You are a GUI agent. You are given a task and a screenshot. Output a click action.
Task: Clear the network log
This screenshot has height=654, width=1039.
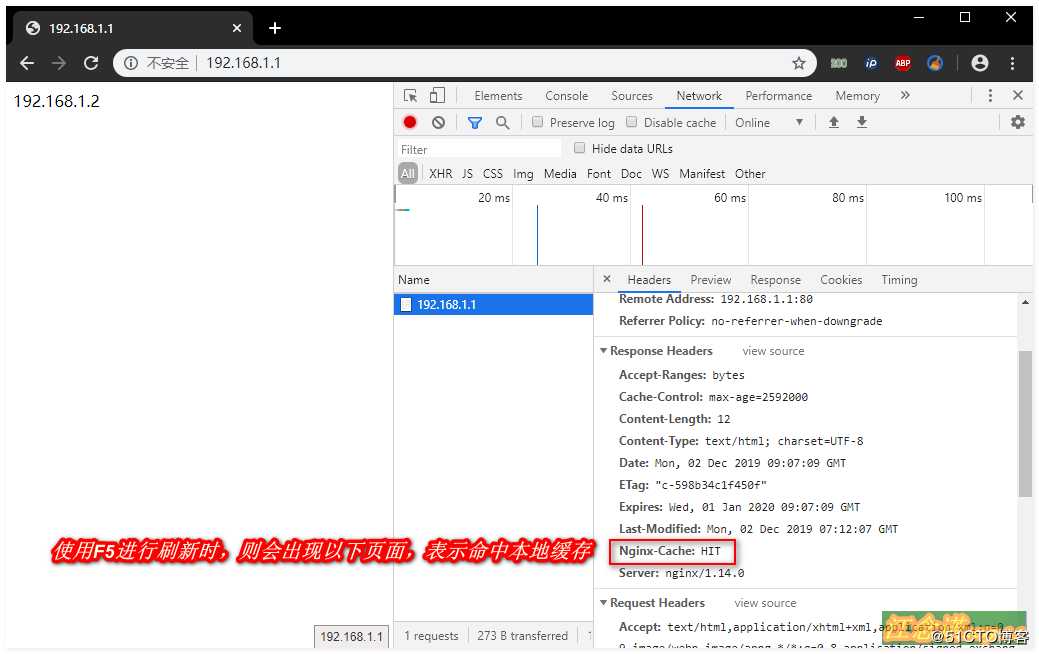pyautogui.click(x=438, y=122)
